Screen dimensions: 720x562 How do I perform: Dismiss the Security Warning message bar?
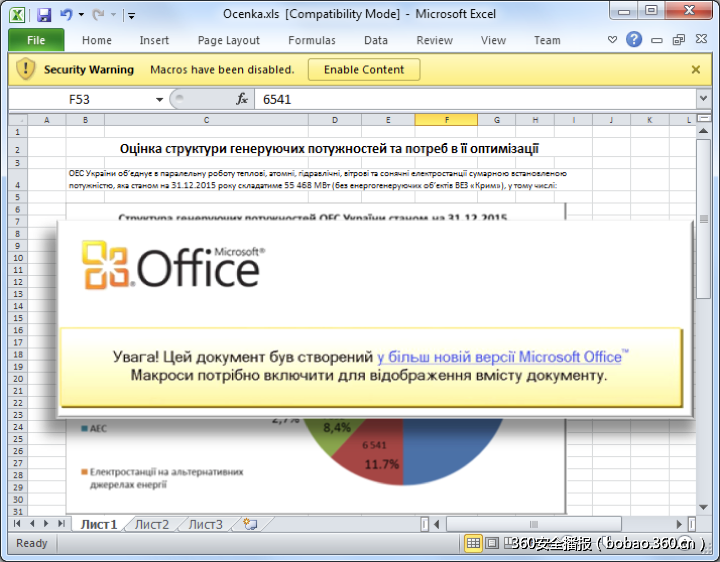pos(696,69)
